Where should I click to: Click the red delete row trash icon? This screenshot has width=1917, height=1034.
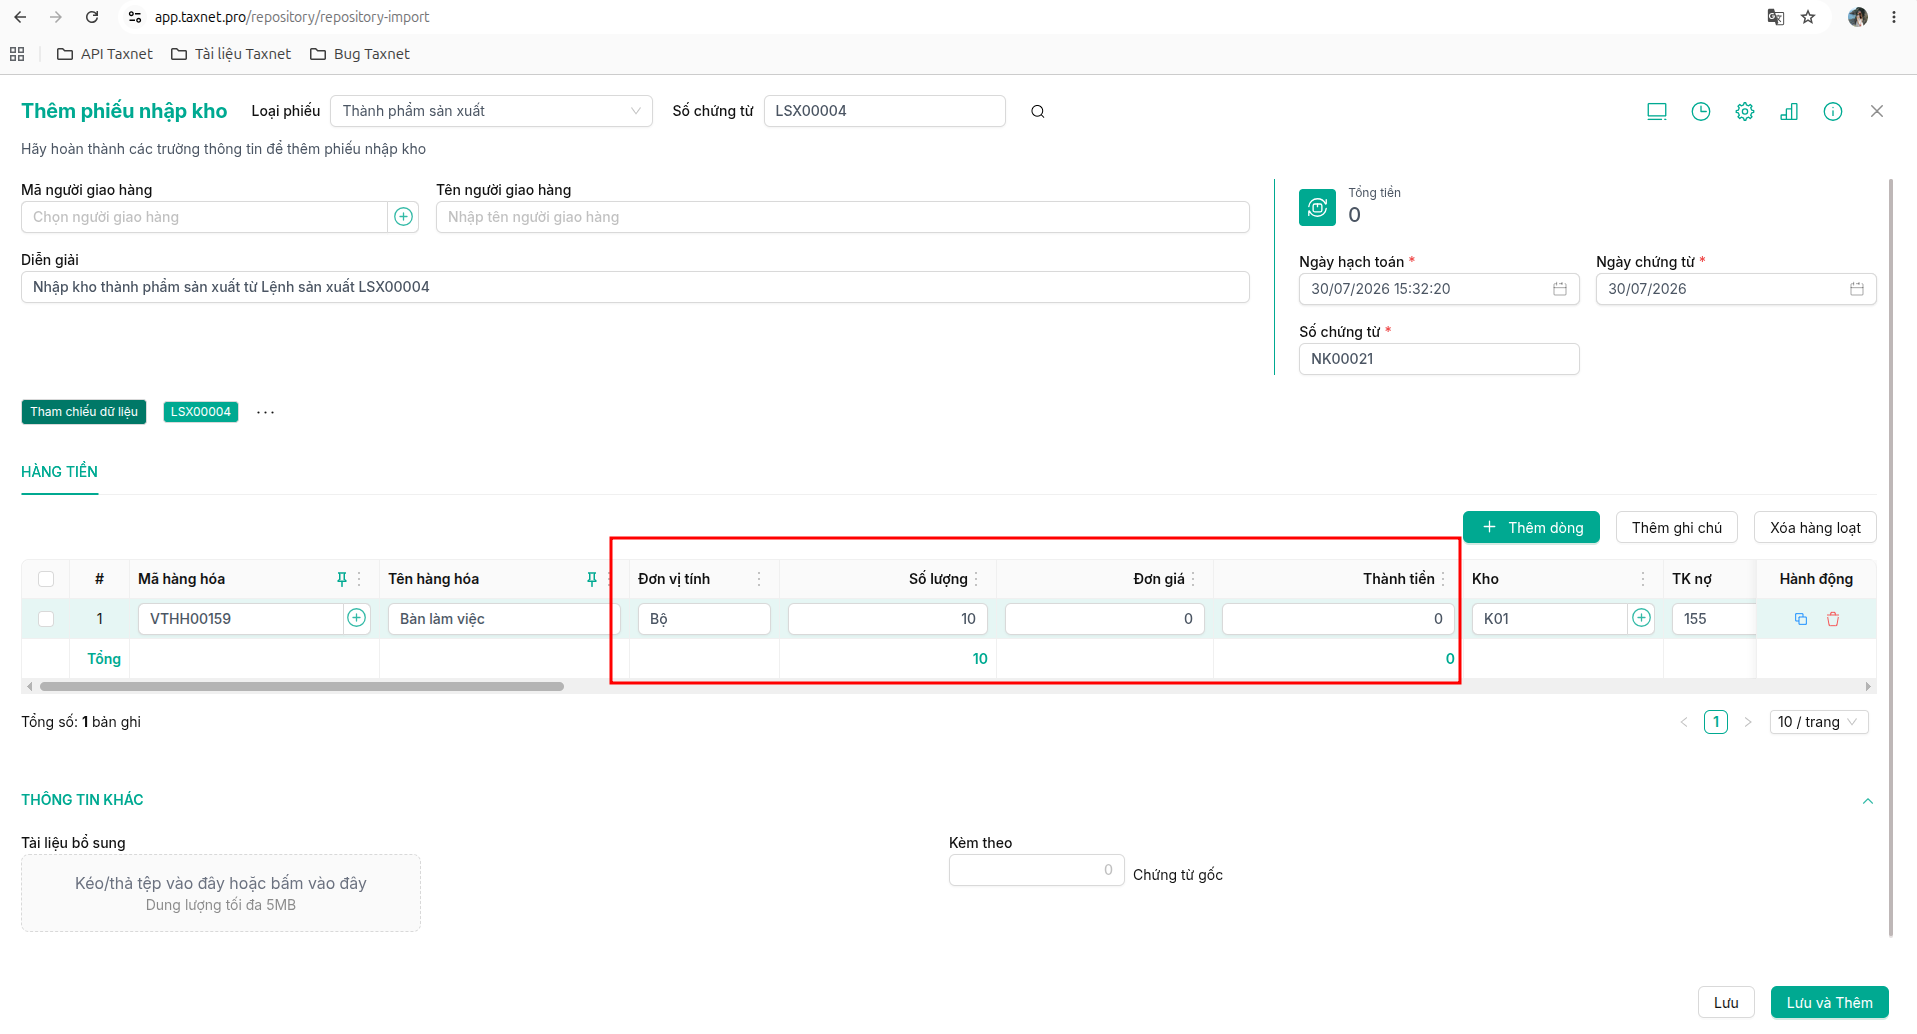point(1832,619)
